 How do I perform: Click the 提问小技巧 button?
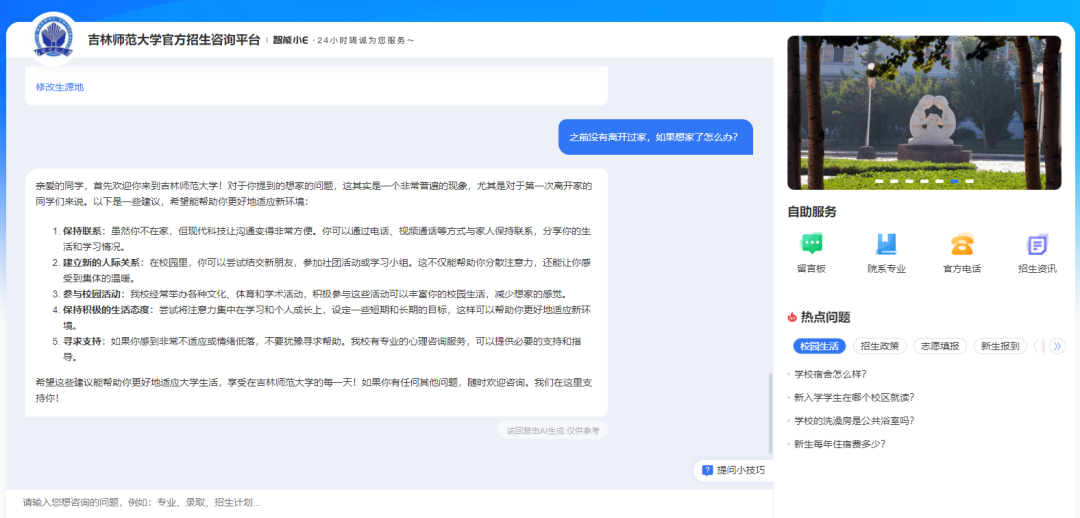tap(733, 470)
